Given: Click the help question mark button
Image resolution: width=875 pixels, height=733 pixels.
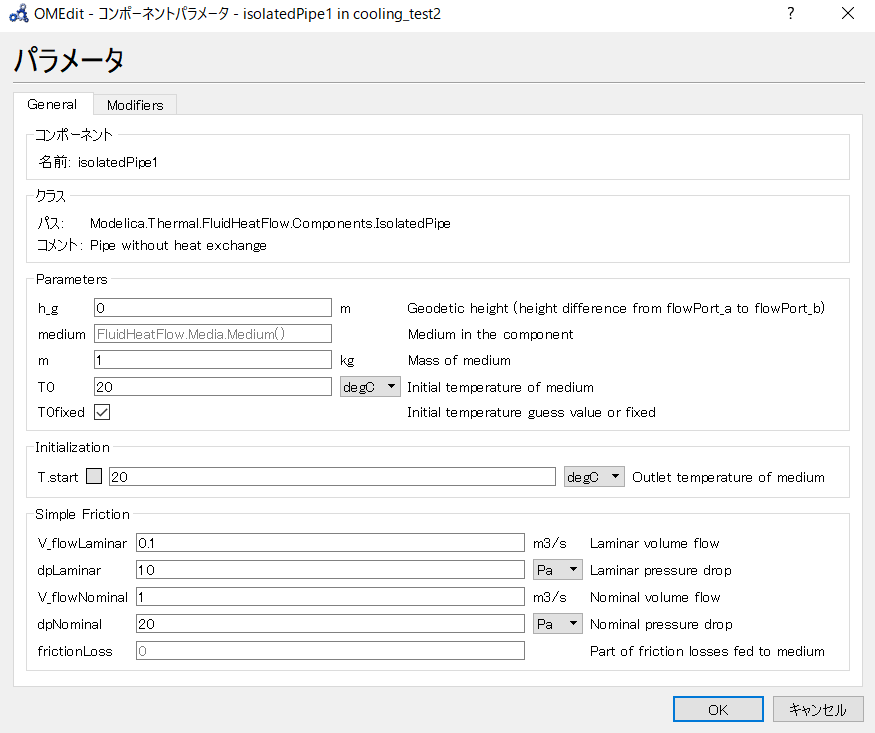Looking at the screenshot, I should (791, 13).
